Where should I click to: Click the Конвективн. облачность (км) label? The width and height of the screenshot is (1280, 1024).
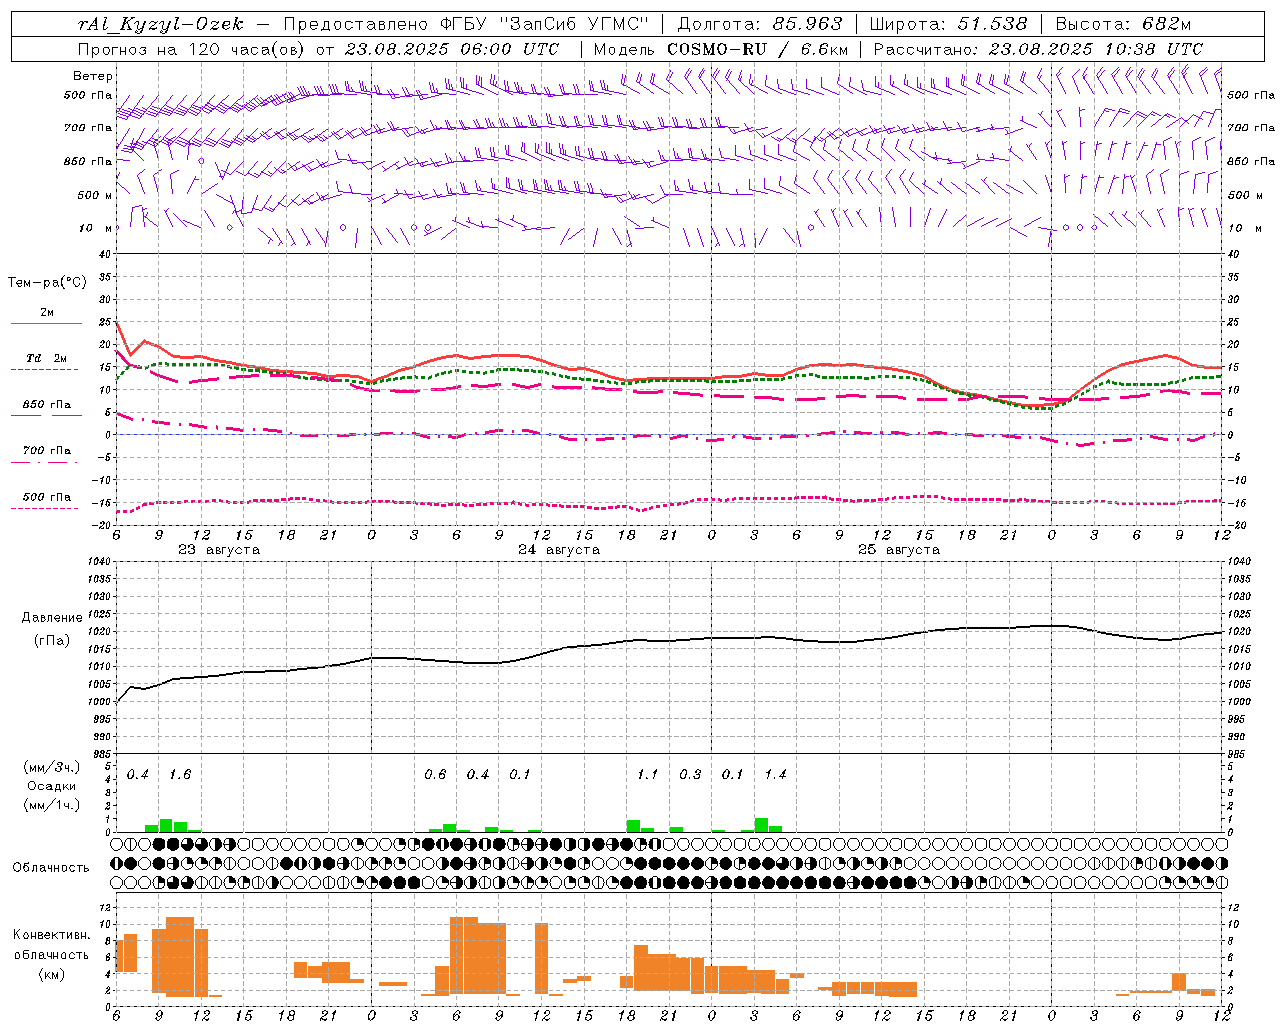click(51, 955)
